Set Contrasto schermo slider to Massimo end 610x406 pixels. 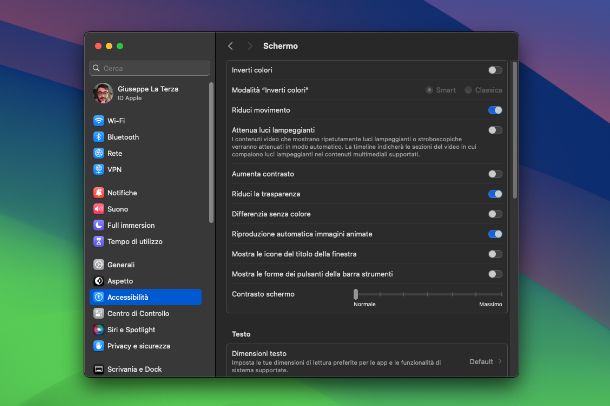pyautogui.click(x=501, y=294)
